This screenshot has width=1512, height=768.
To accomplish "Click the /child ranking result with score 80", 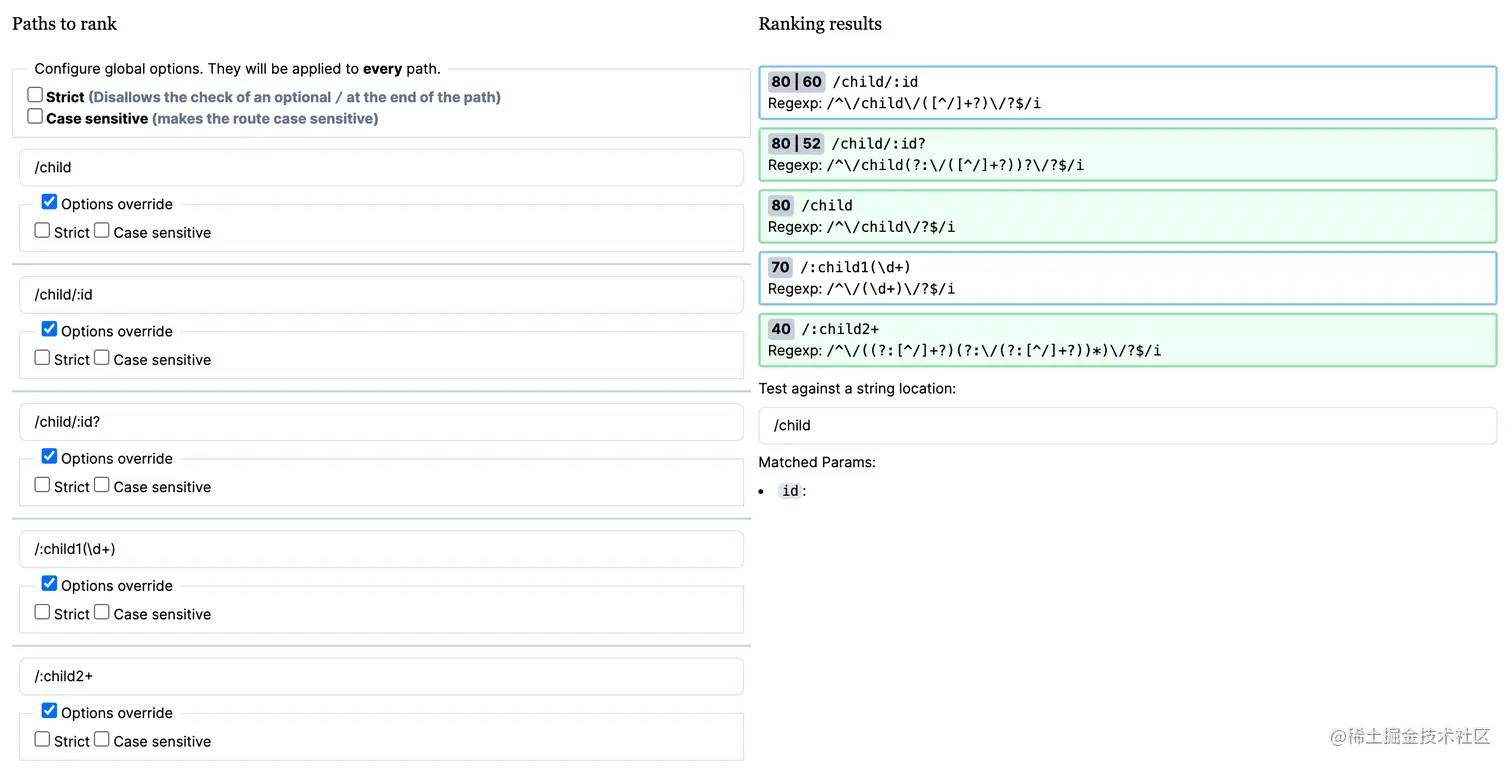I will pyautogui.click(x=1127, y=216).
